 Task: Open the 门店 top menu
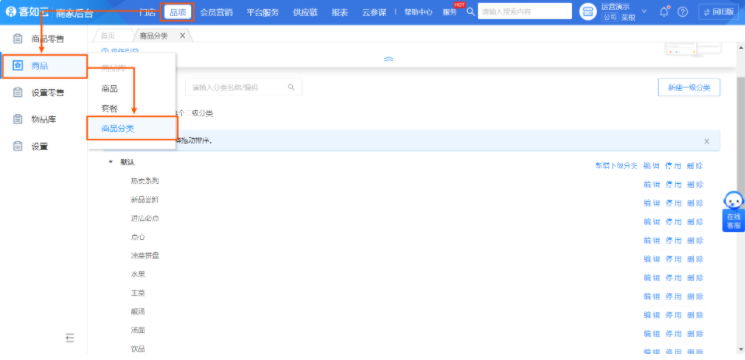point(147,12)
